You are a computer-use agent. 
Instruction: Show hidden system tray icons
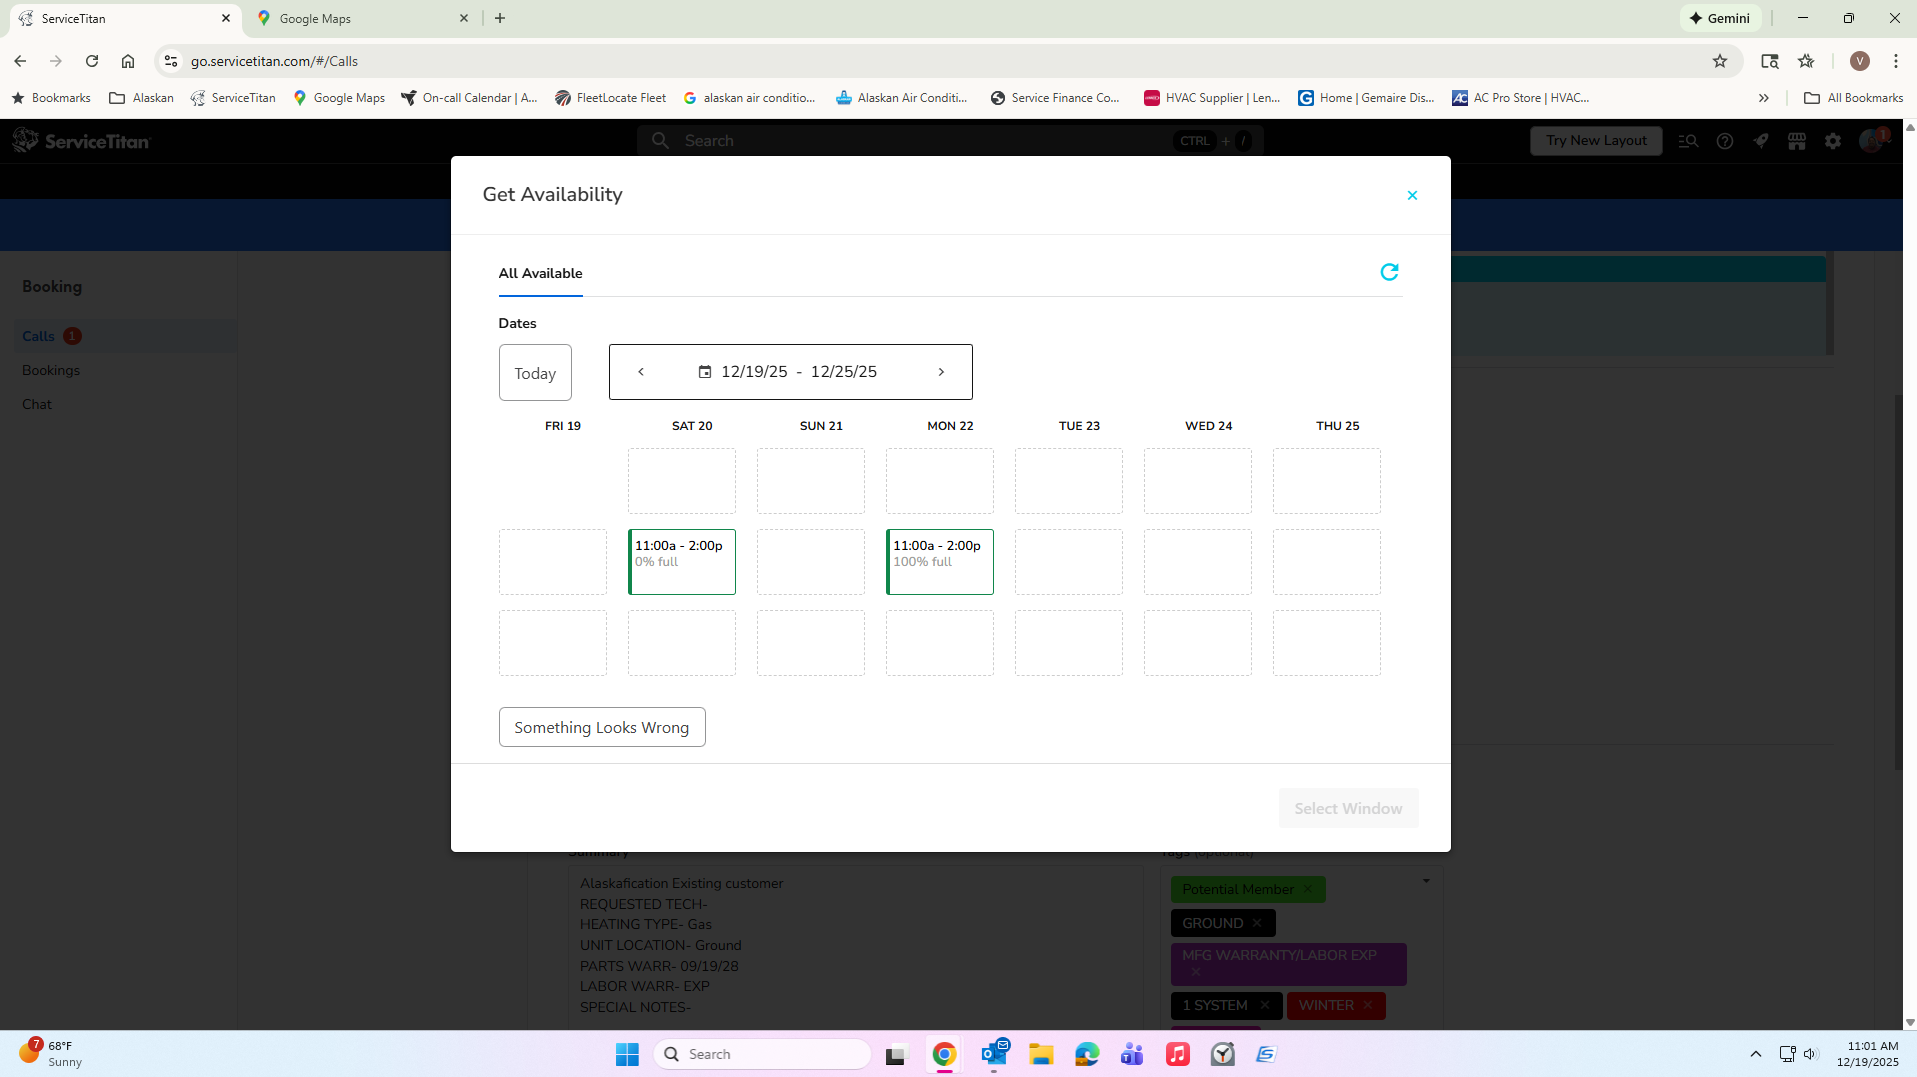click(x=1756, y=1054)
